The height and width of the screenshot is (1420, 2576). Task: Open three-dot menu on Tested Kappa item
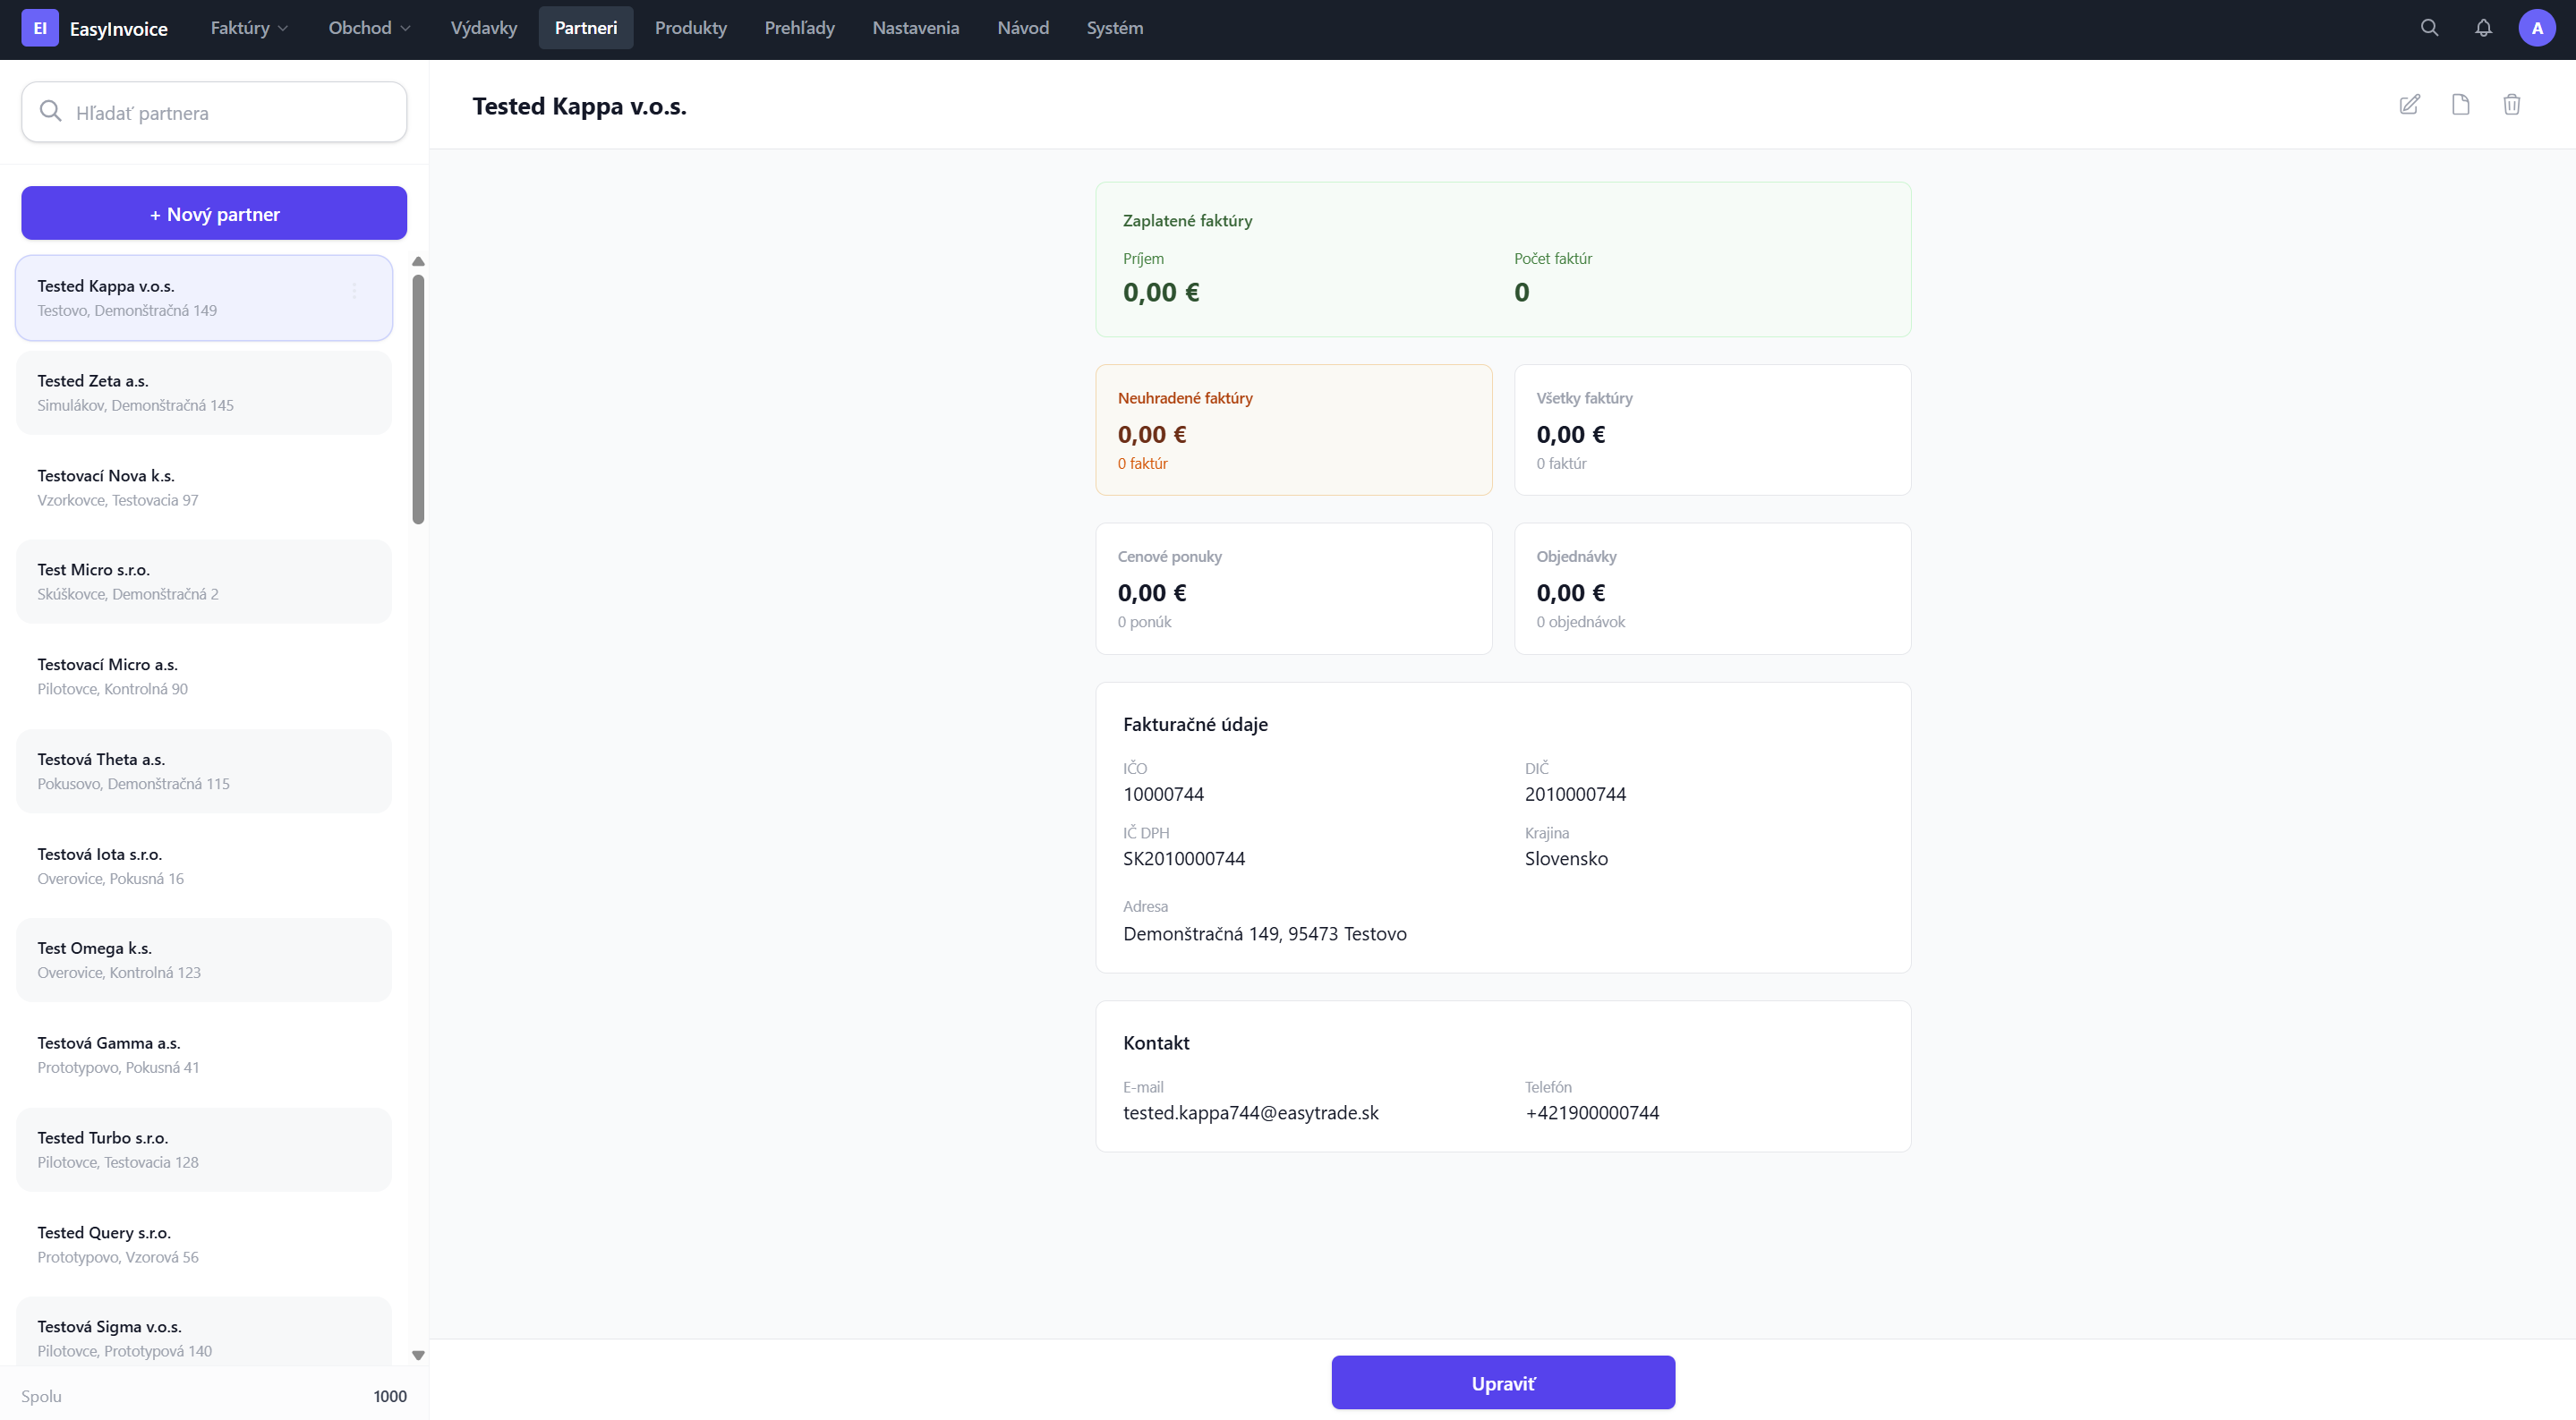(354, 291)
